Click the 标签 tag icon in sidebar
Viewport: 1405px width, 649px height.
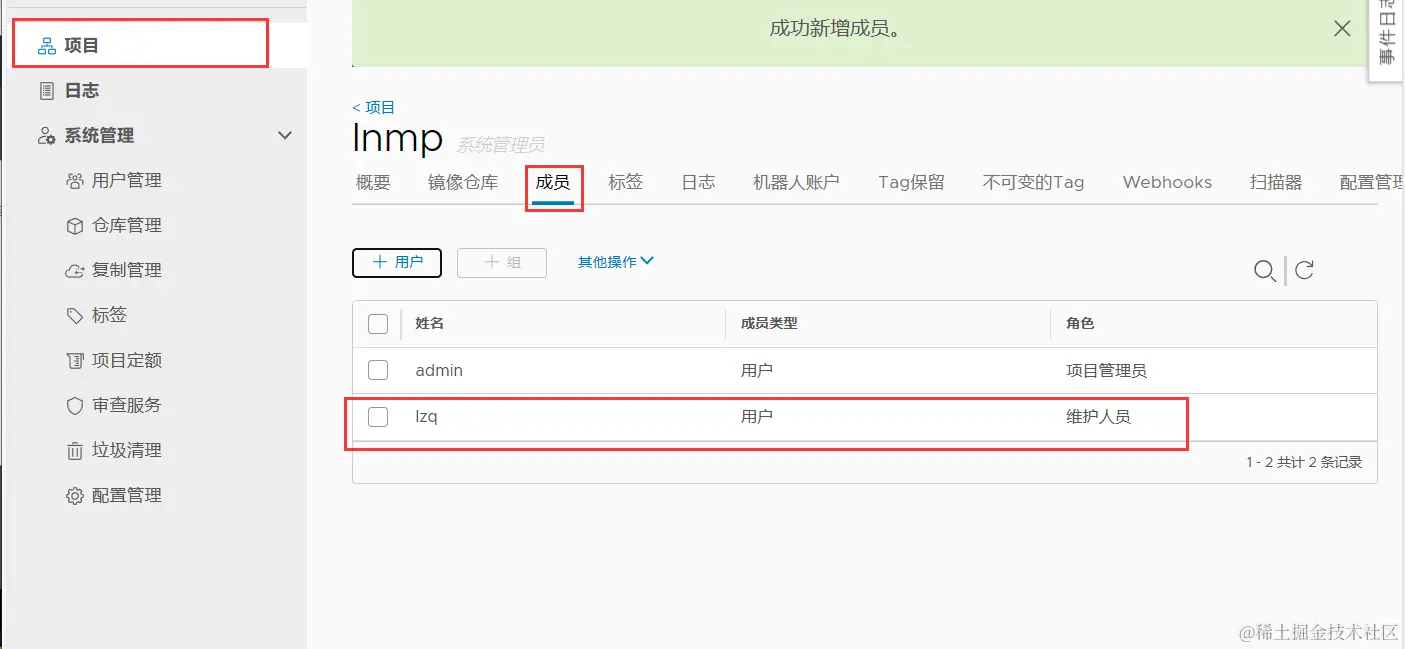click(75, 316)
